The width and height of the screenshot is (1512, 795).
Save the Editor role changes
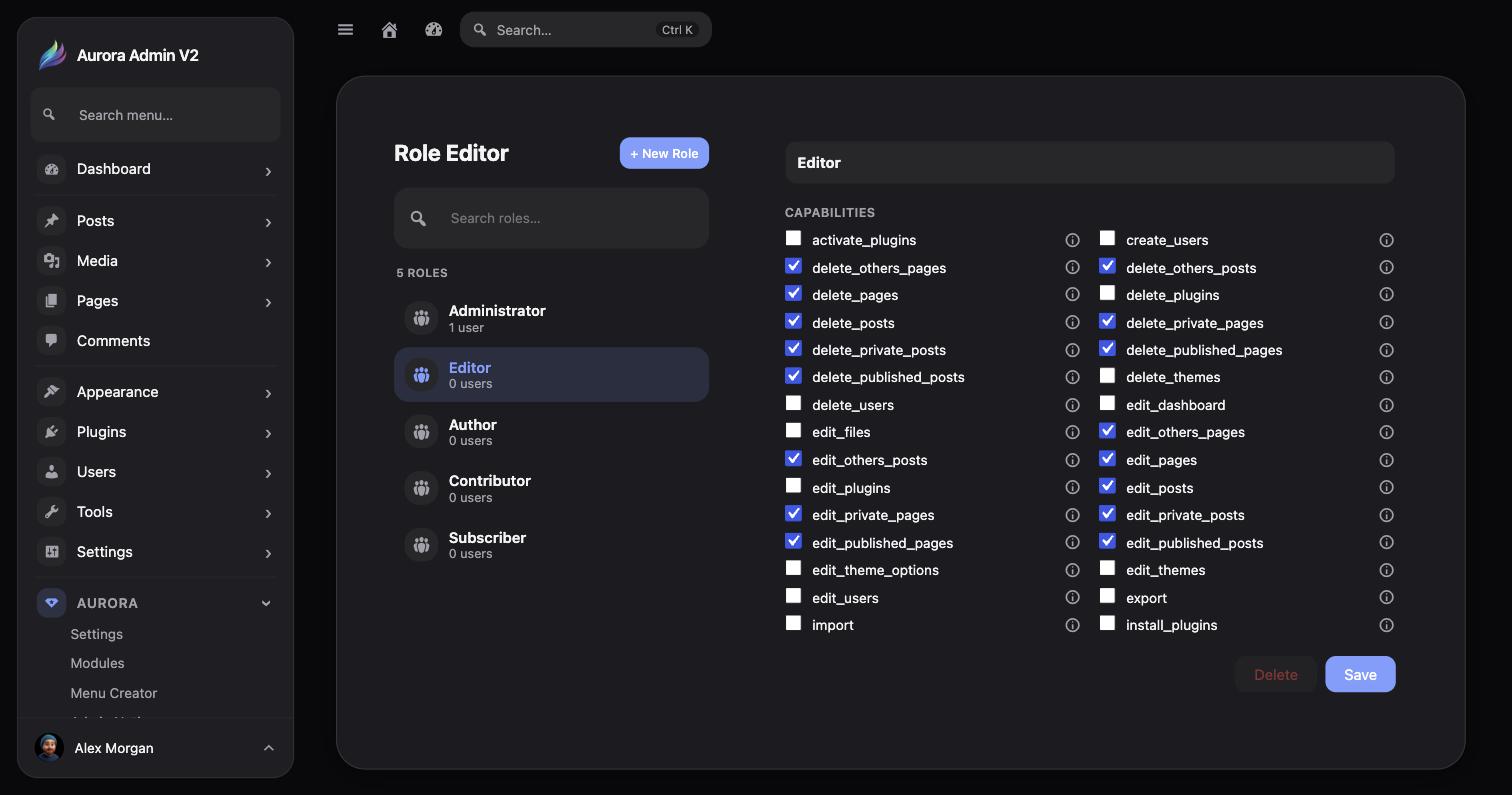click(1360, 674)
